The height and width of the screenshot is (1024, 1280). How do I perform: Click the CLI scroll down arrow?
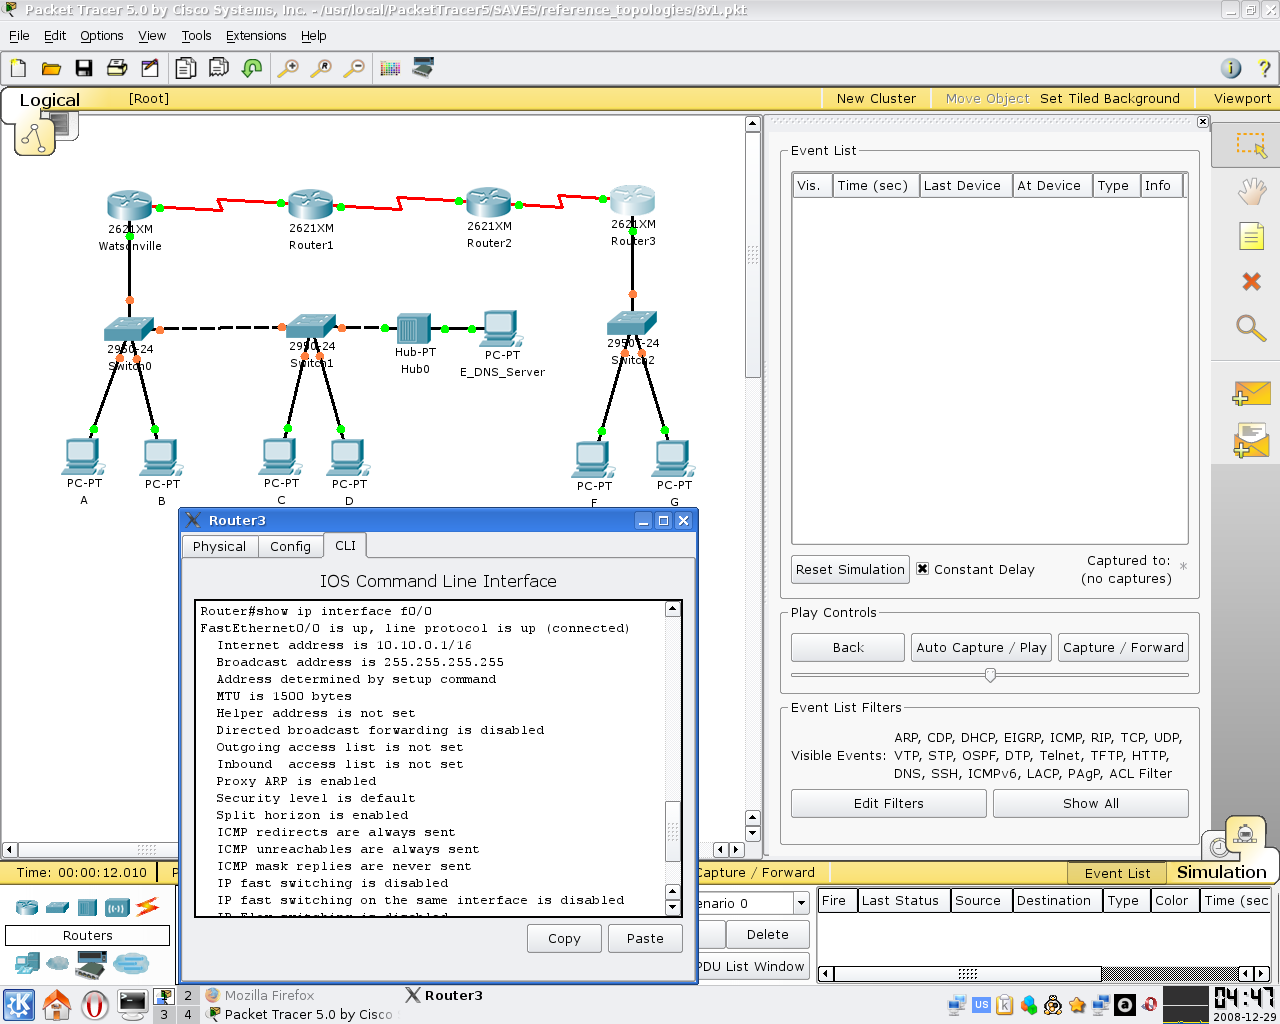673,907
